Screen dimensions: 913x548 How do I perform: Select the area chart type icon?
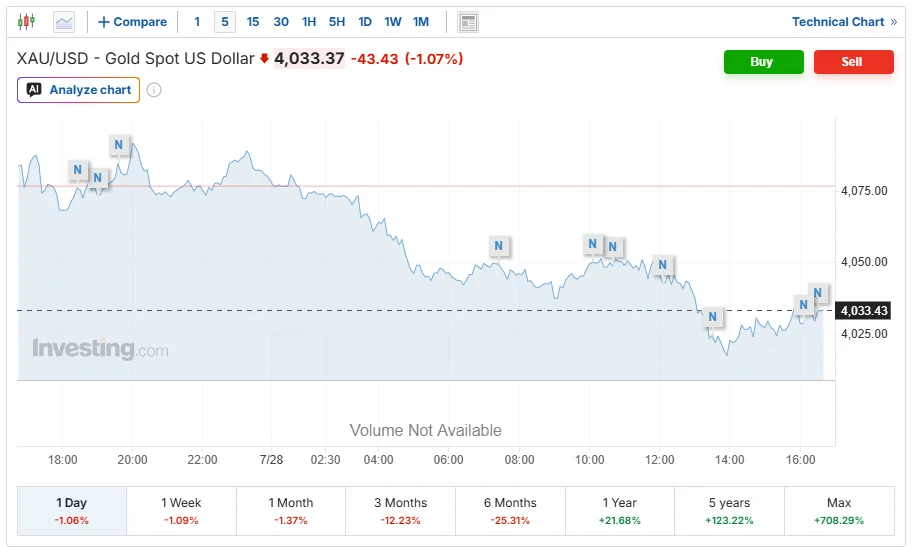64,22
